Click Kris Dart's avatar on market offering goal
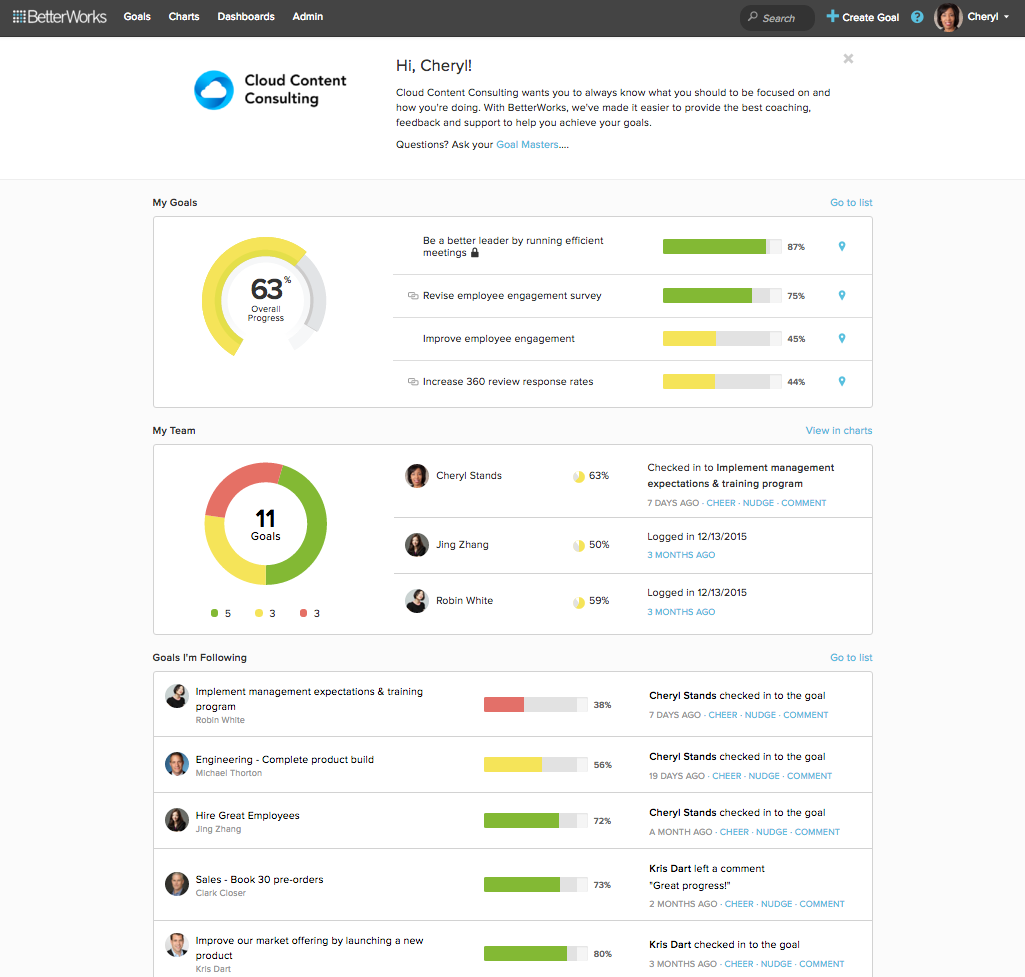 click(176, 945)
